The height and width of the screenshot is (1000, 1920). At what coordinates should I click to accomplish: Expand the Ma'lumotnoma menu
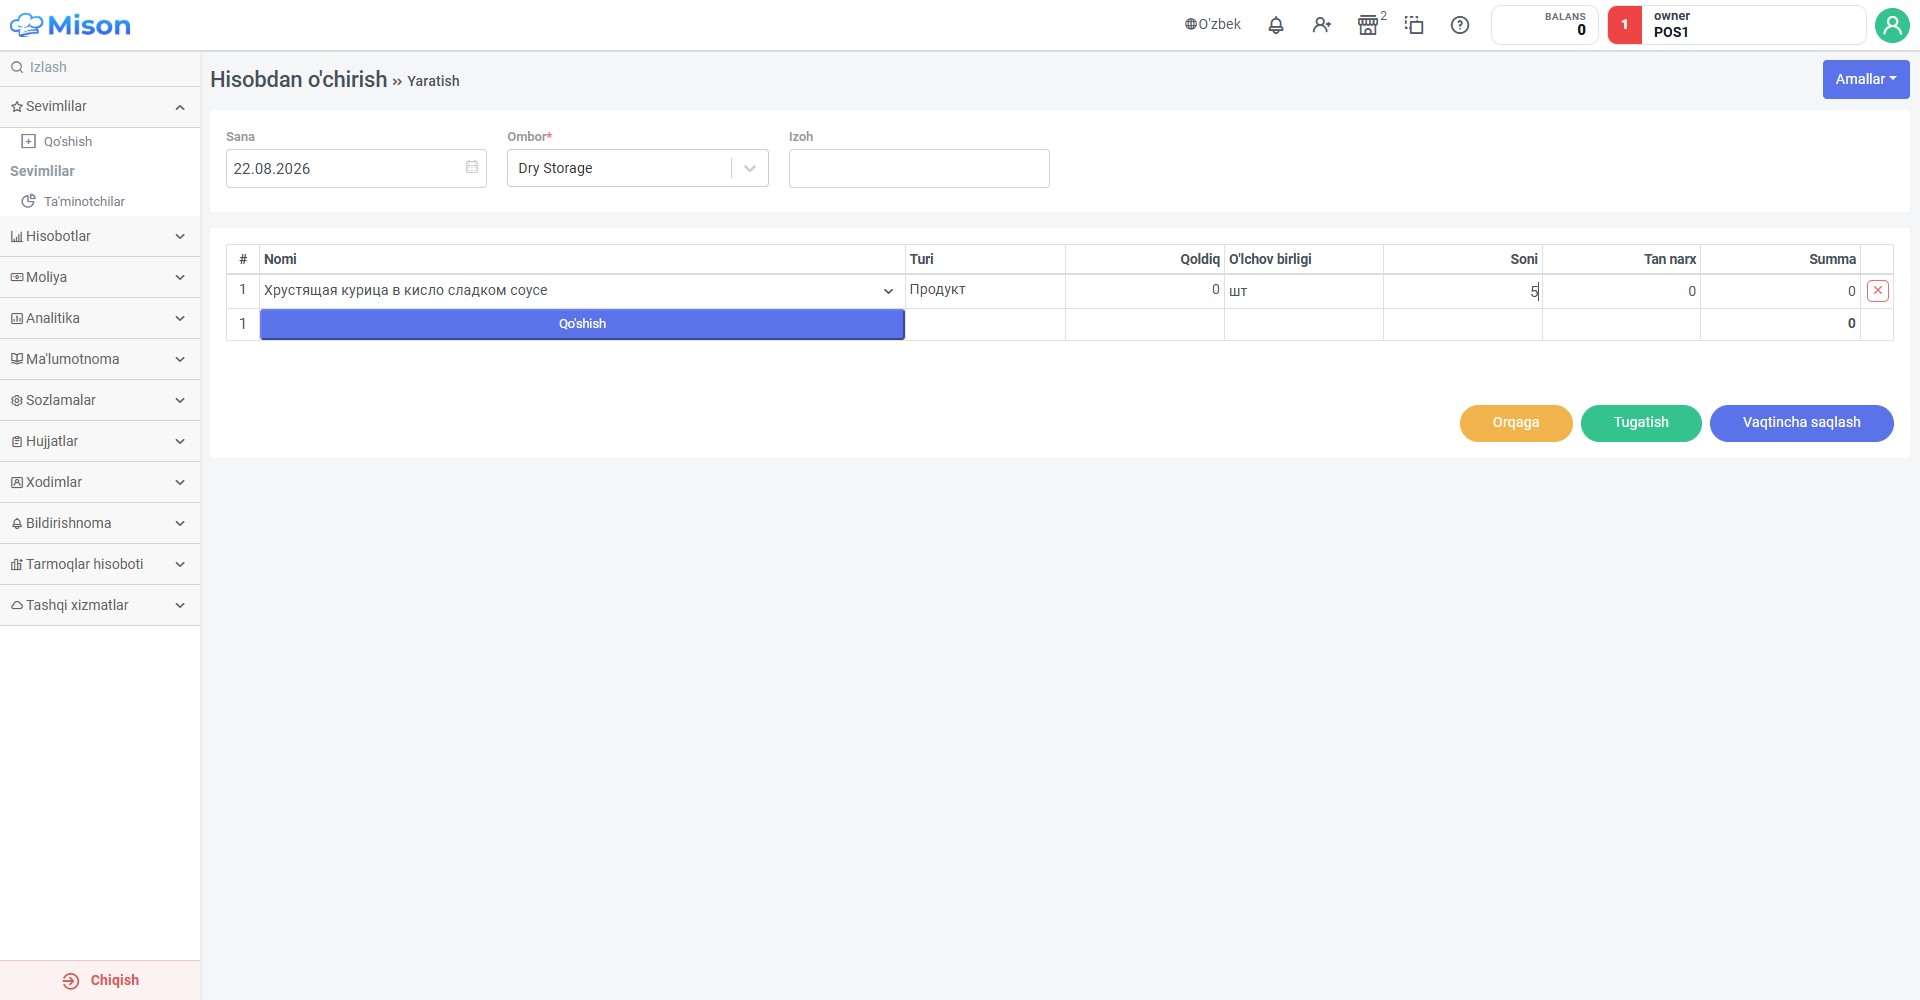click(x=100, y=359)
